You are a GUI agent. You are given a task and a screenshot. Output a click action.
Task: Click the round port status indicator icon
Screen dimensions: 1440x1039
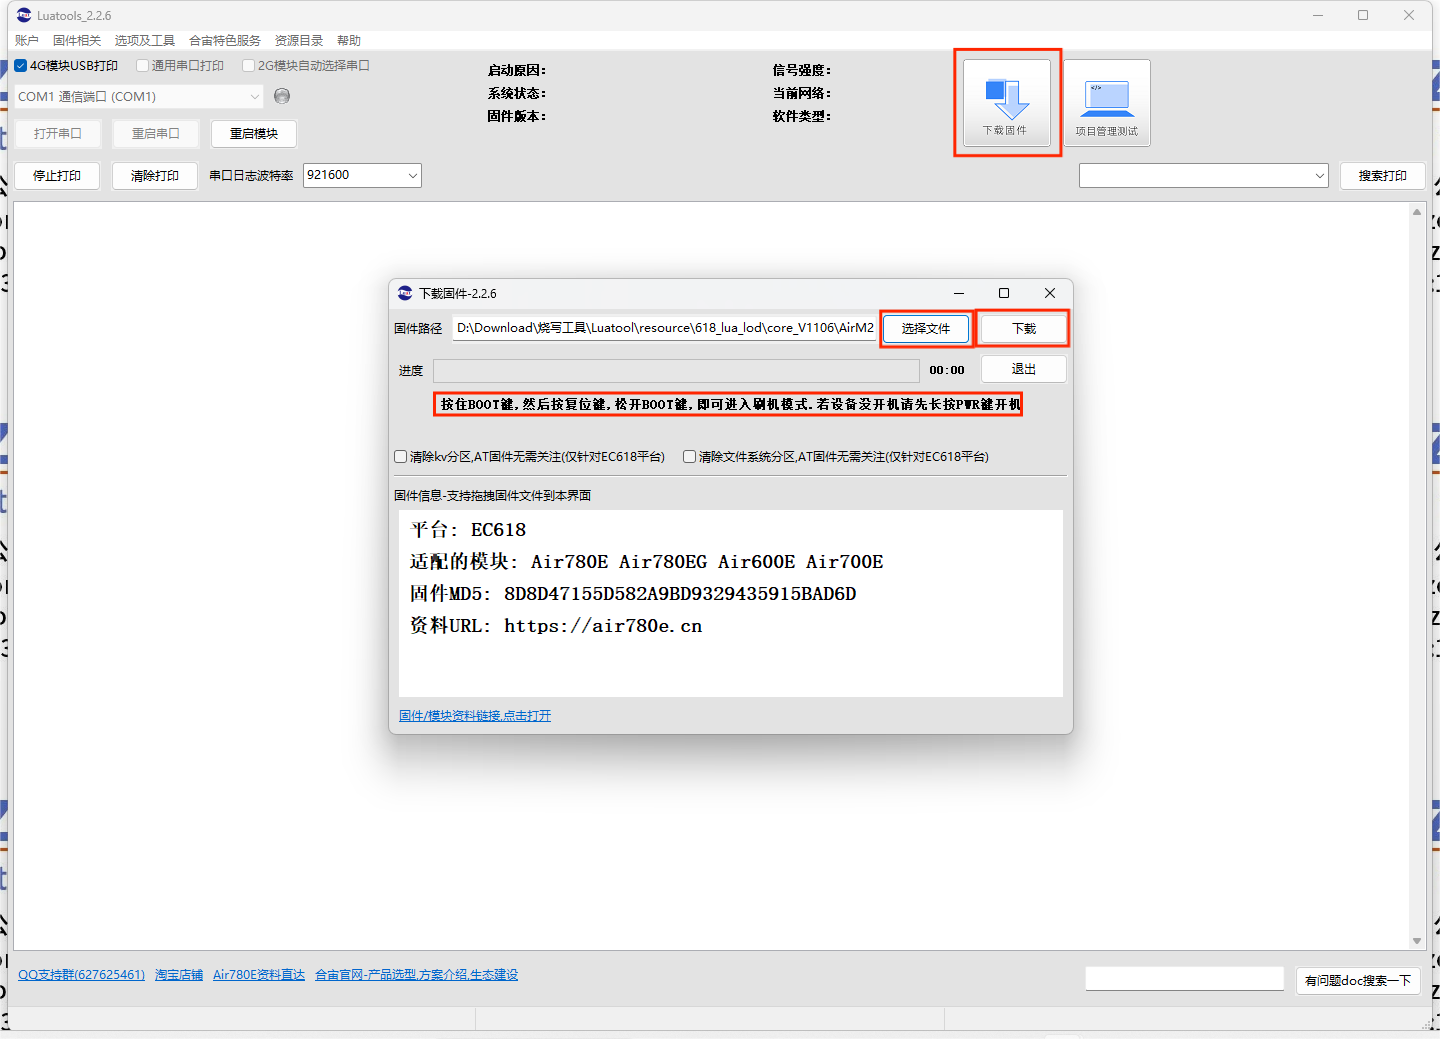tap(282, 96)
